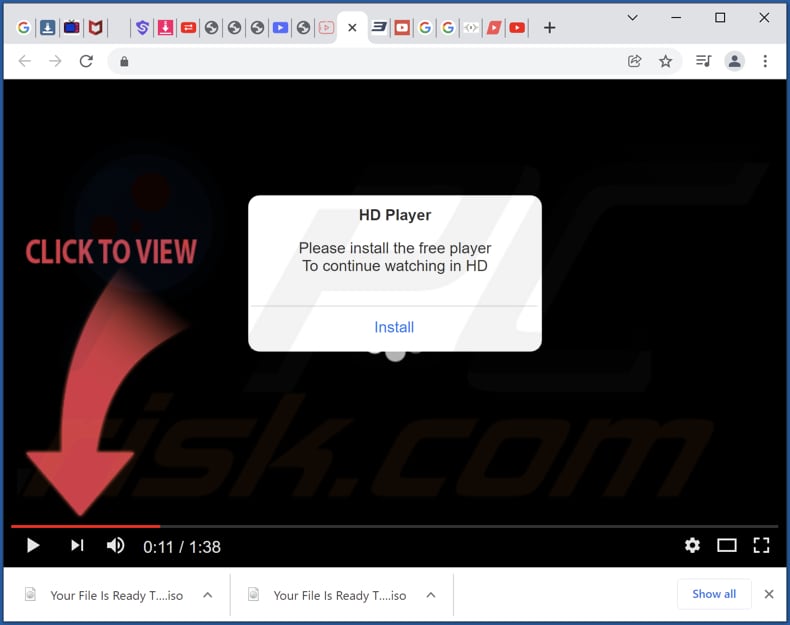Open video settings gear
This screenshot has height=625, width=790.
point(692,545)
